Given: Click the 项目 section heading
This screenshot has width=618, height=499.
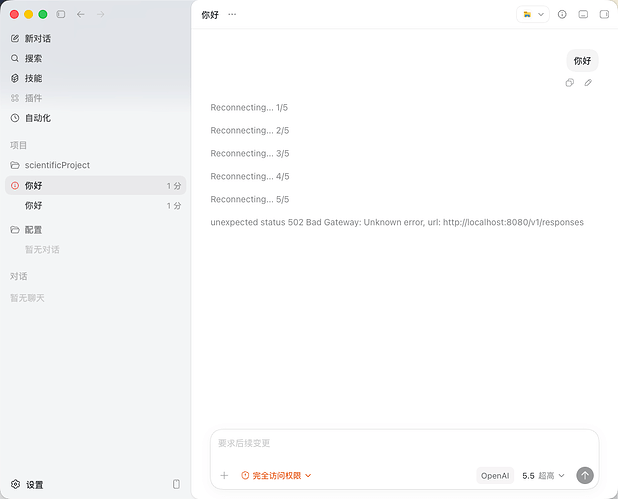Looking at the screenshot, I should click(x=18, y=145).
